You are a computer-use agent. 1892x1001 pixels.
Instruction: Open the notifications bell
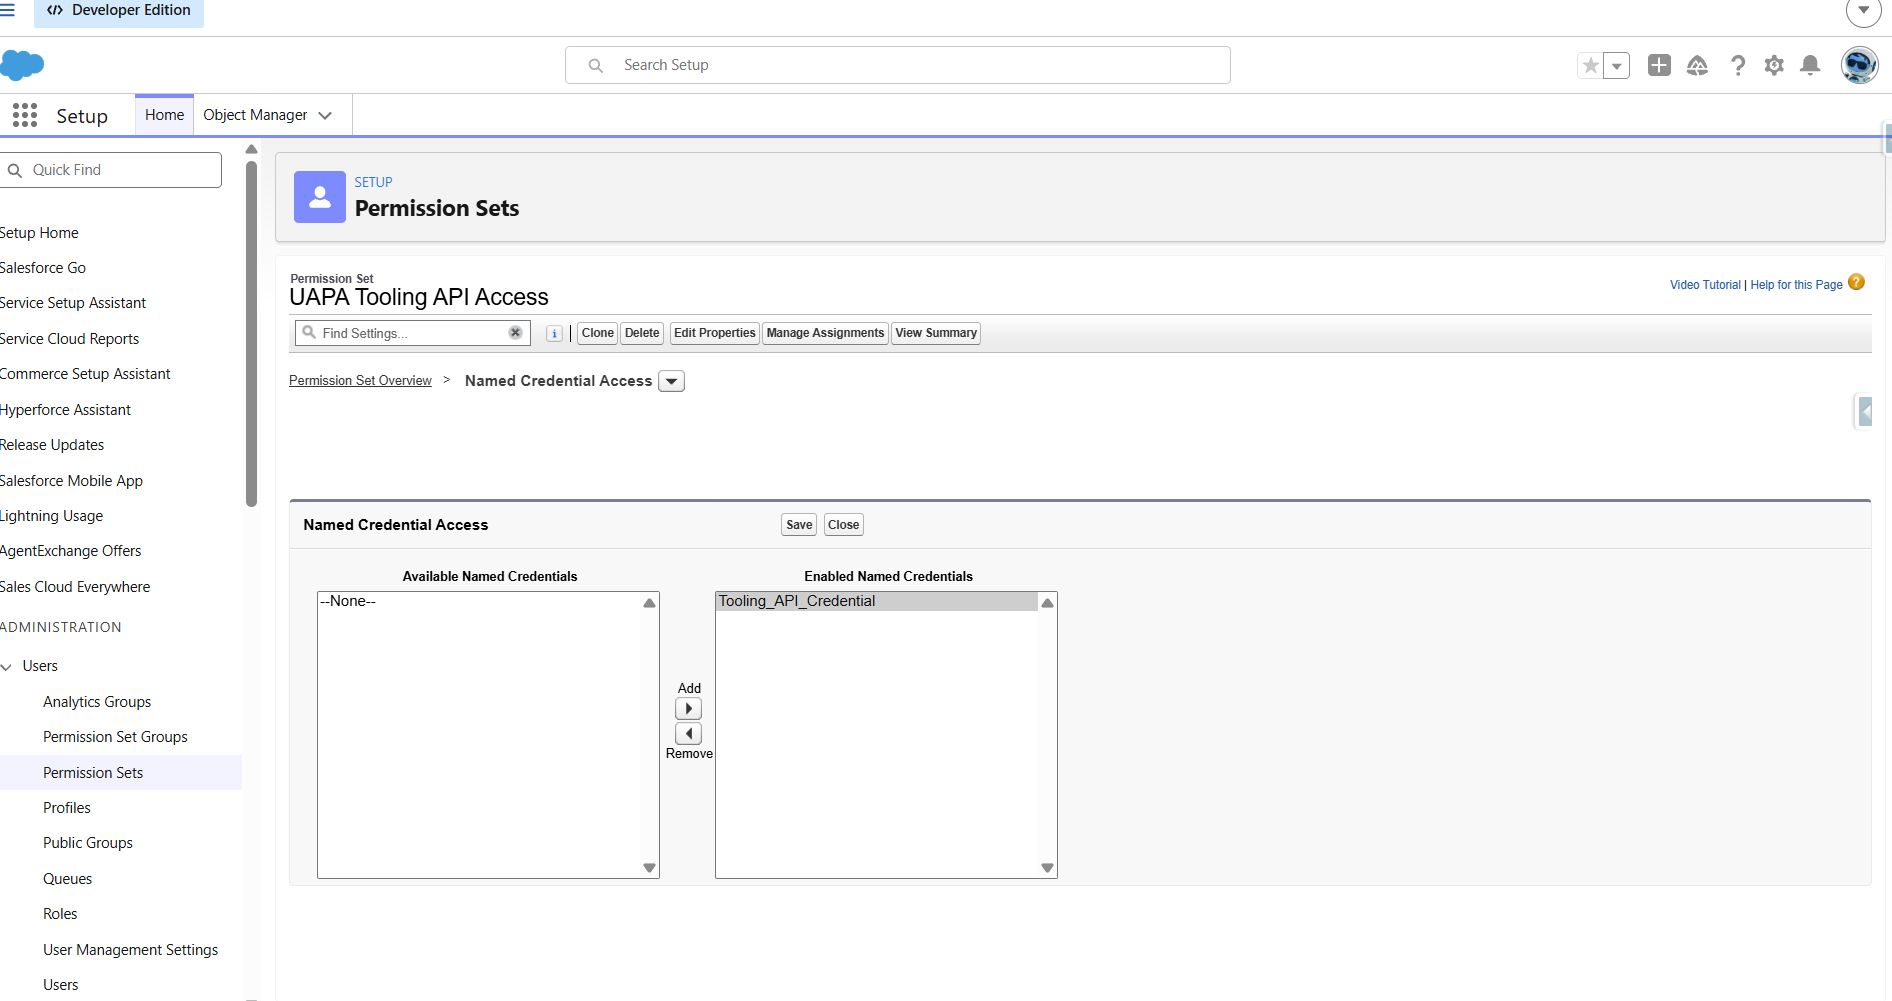[x=1810, y=65]
